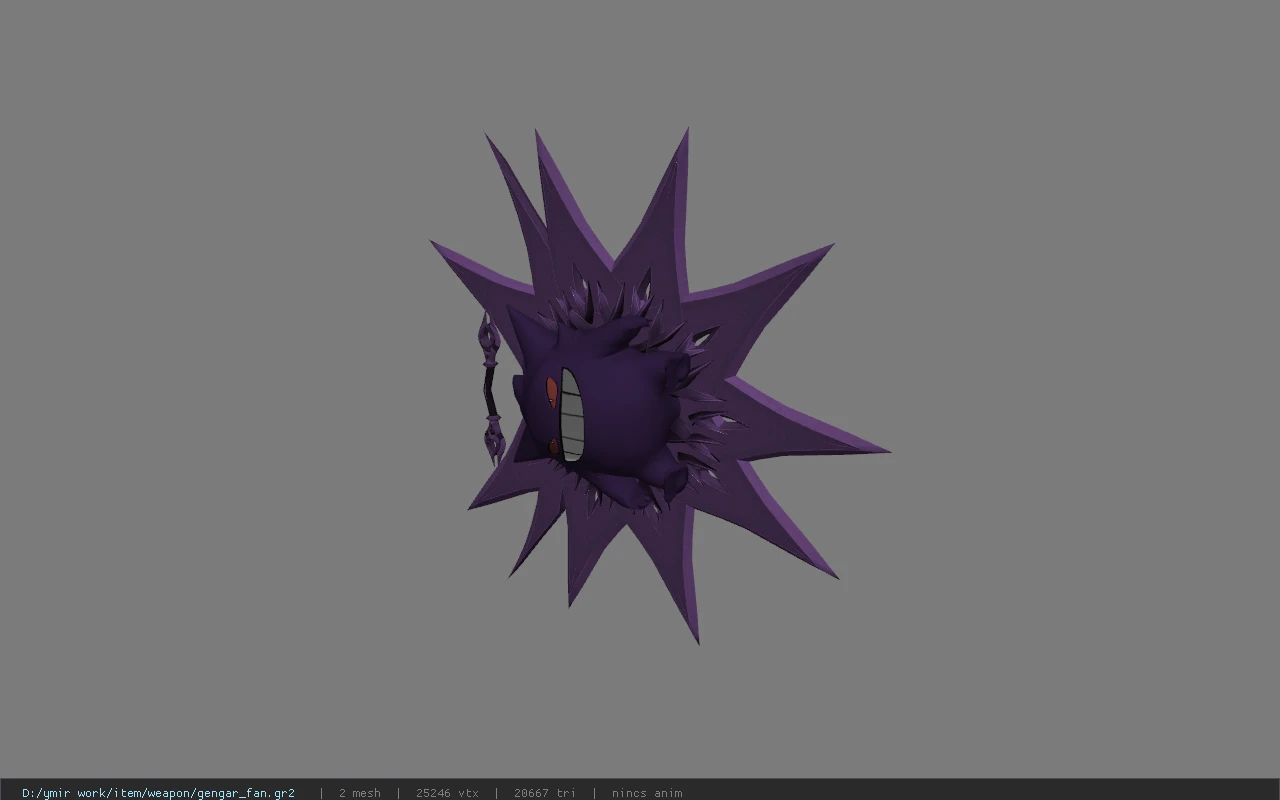Click the '2 mesh' status bar entry
The image size is (1280, 800).
click(360, 793)
